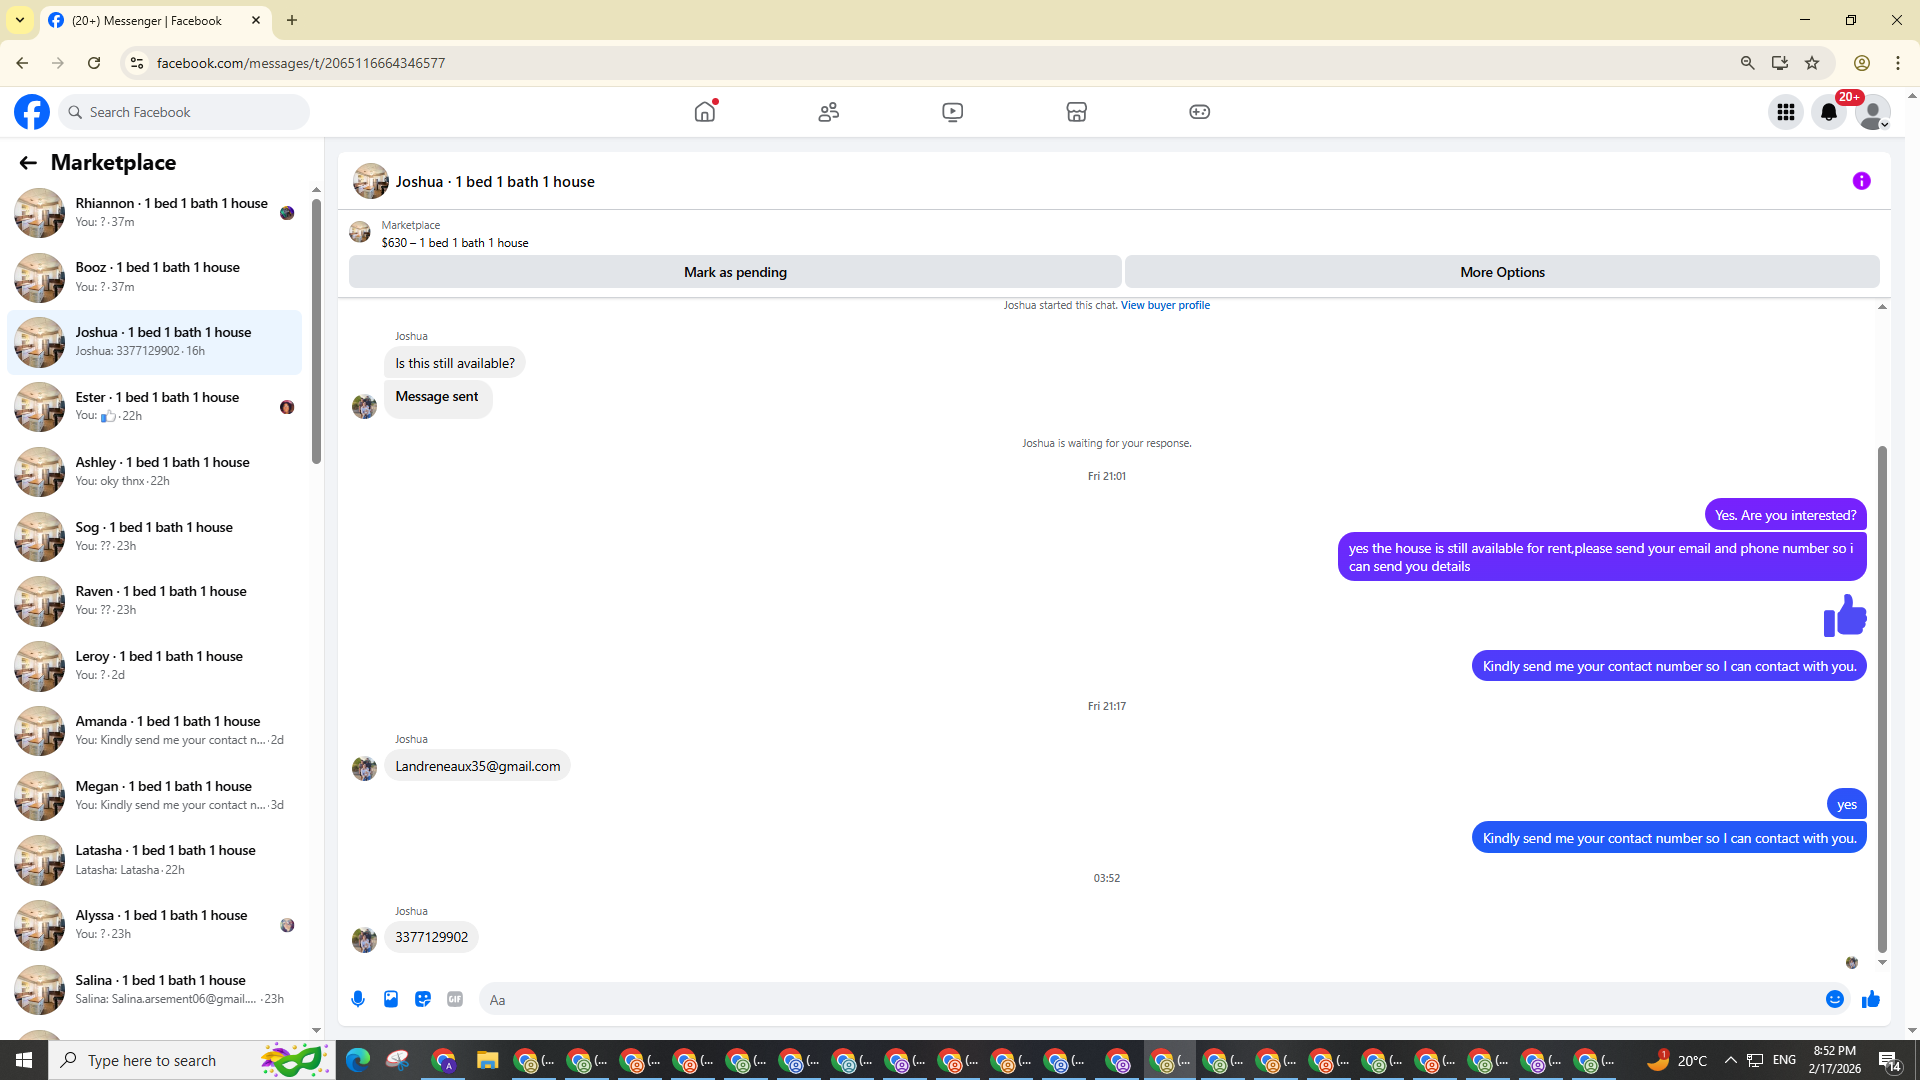Click More Options button
Image resolution: width=1920 pixels, height=1080 pixels.
[x=1501, y=272]
